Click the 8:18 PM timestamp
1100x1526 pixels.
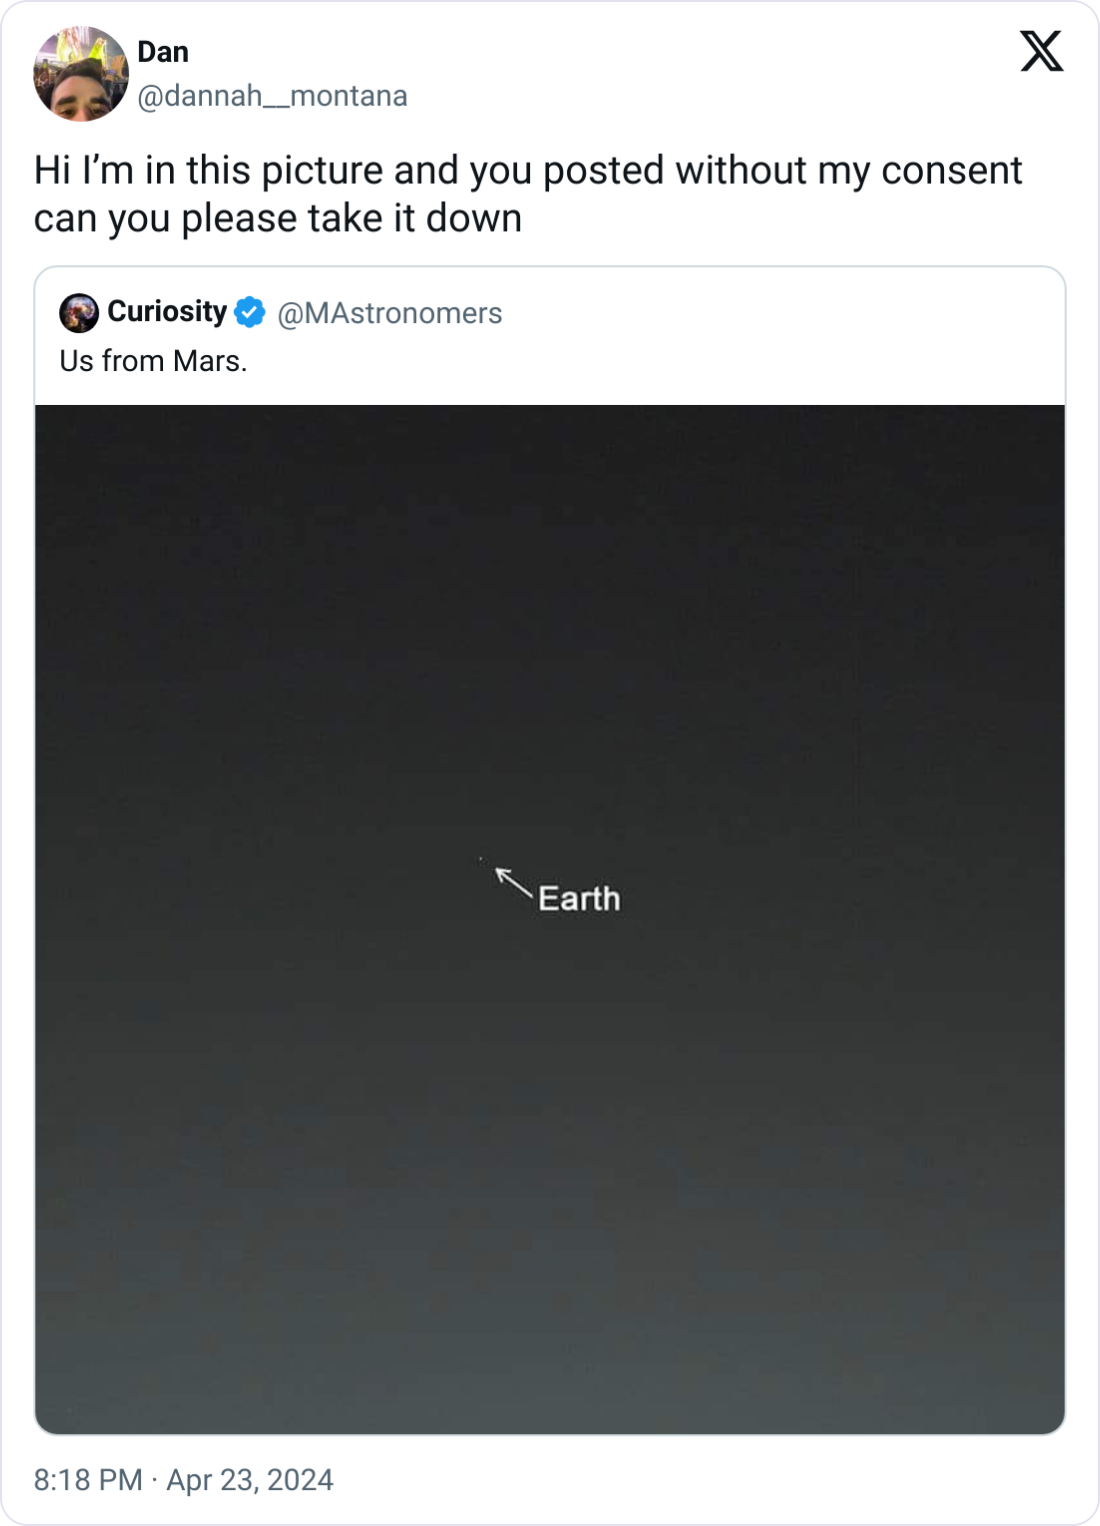[x=88, y=1480]
